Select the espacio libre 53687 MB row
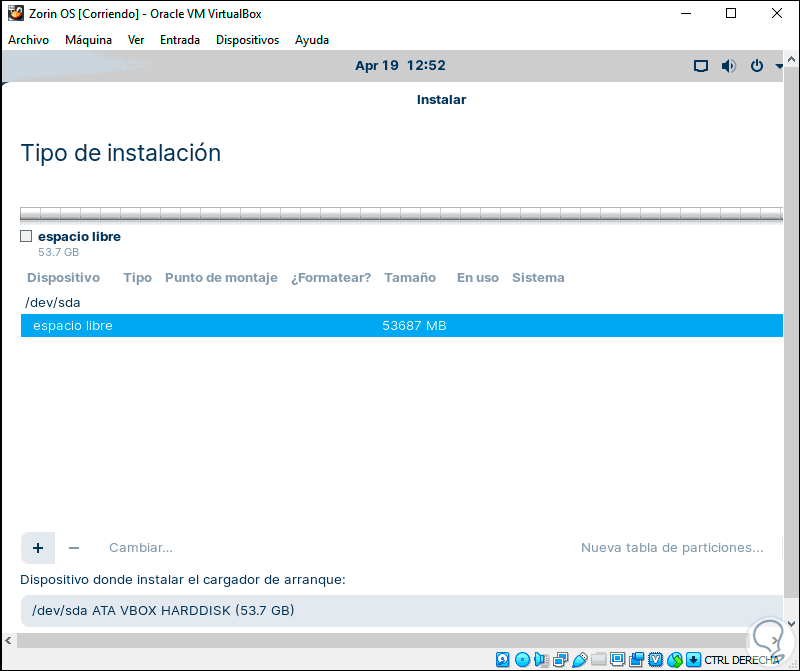The width and height of the screenshot is (801, 671). (x=402, y=326)
